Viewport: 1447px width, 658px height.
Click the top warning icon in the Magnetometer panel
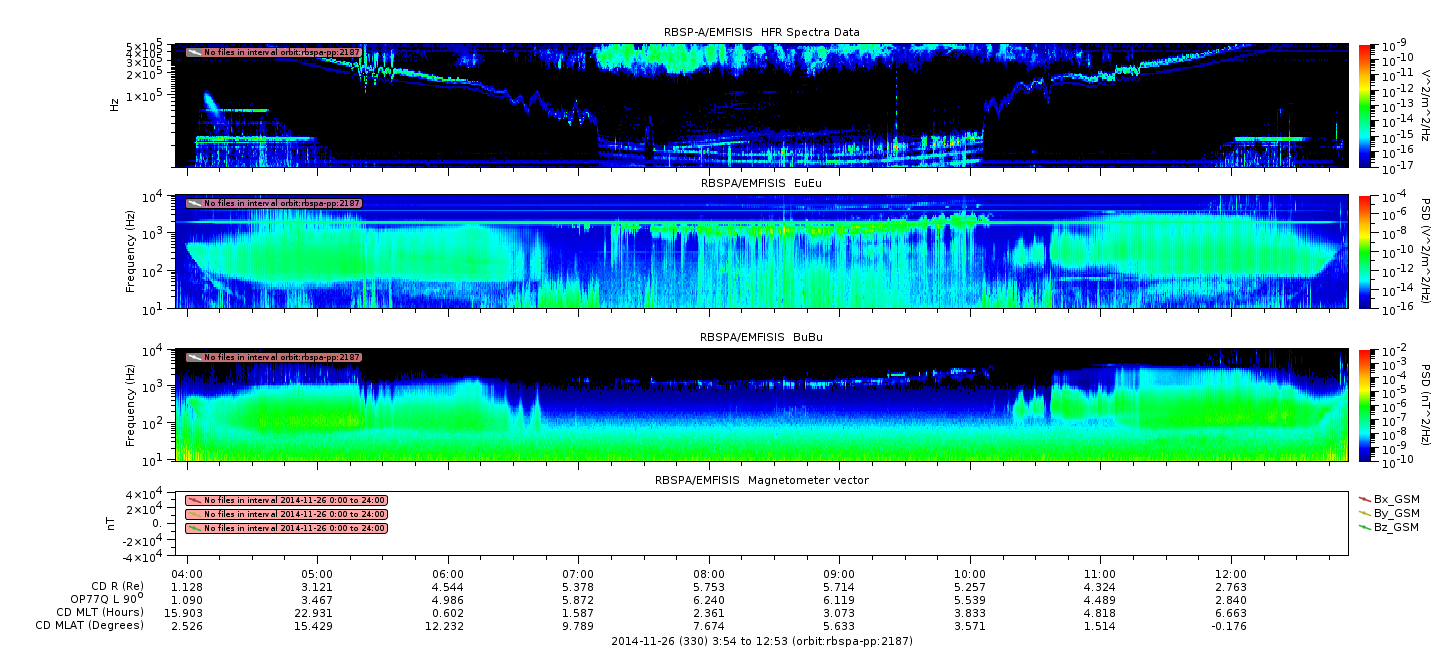tap(194, 500)
